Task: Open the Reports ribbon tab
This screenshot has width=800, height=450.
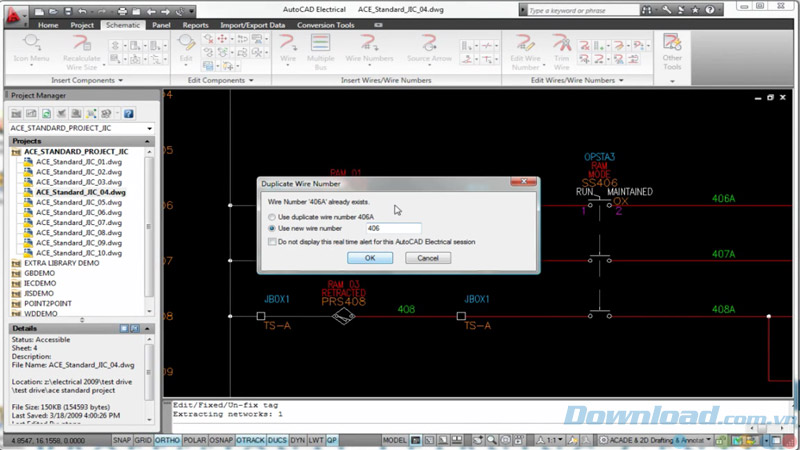Action: 196,25
